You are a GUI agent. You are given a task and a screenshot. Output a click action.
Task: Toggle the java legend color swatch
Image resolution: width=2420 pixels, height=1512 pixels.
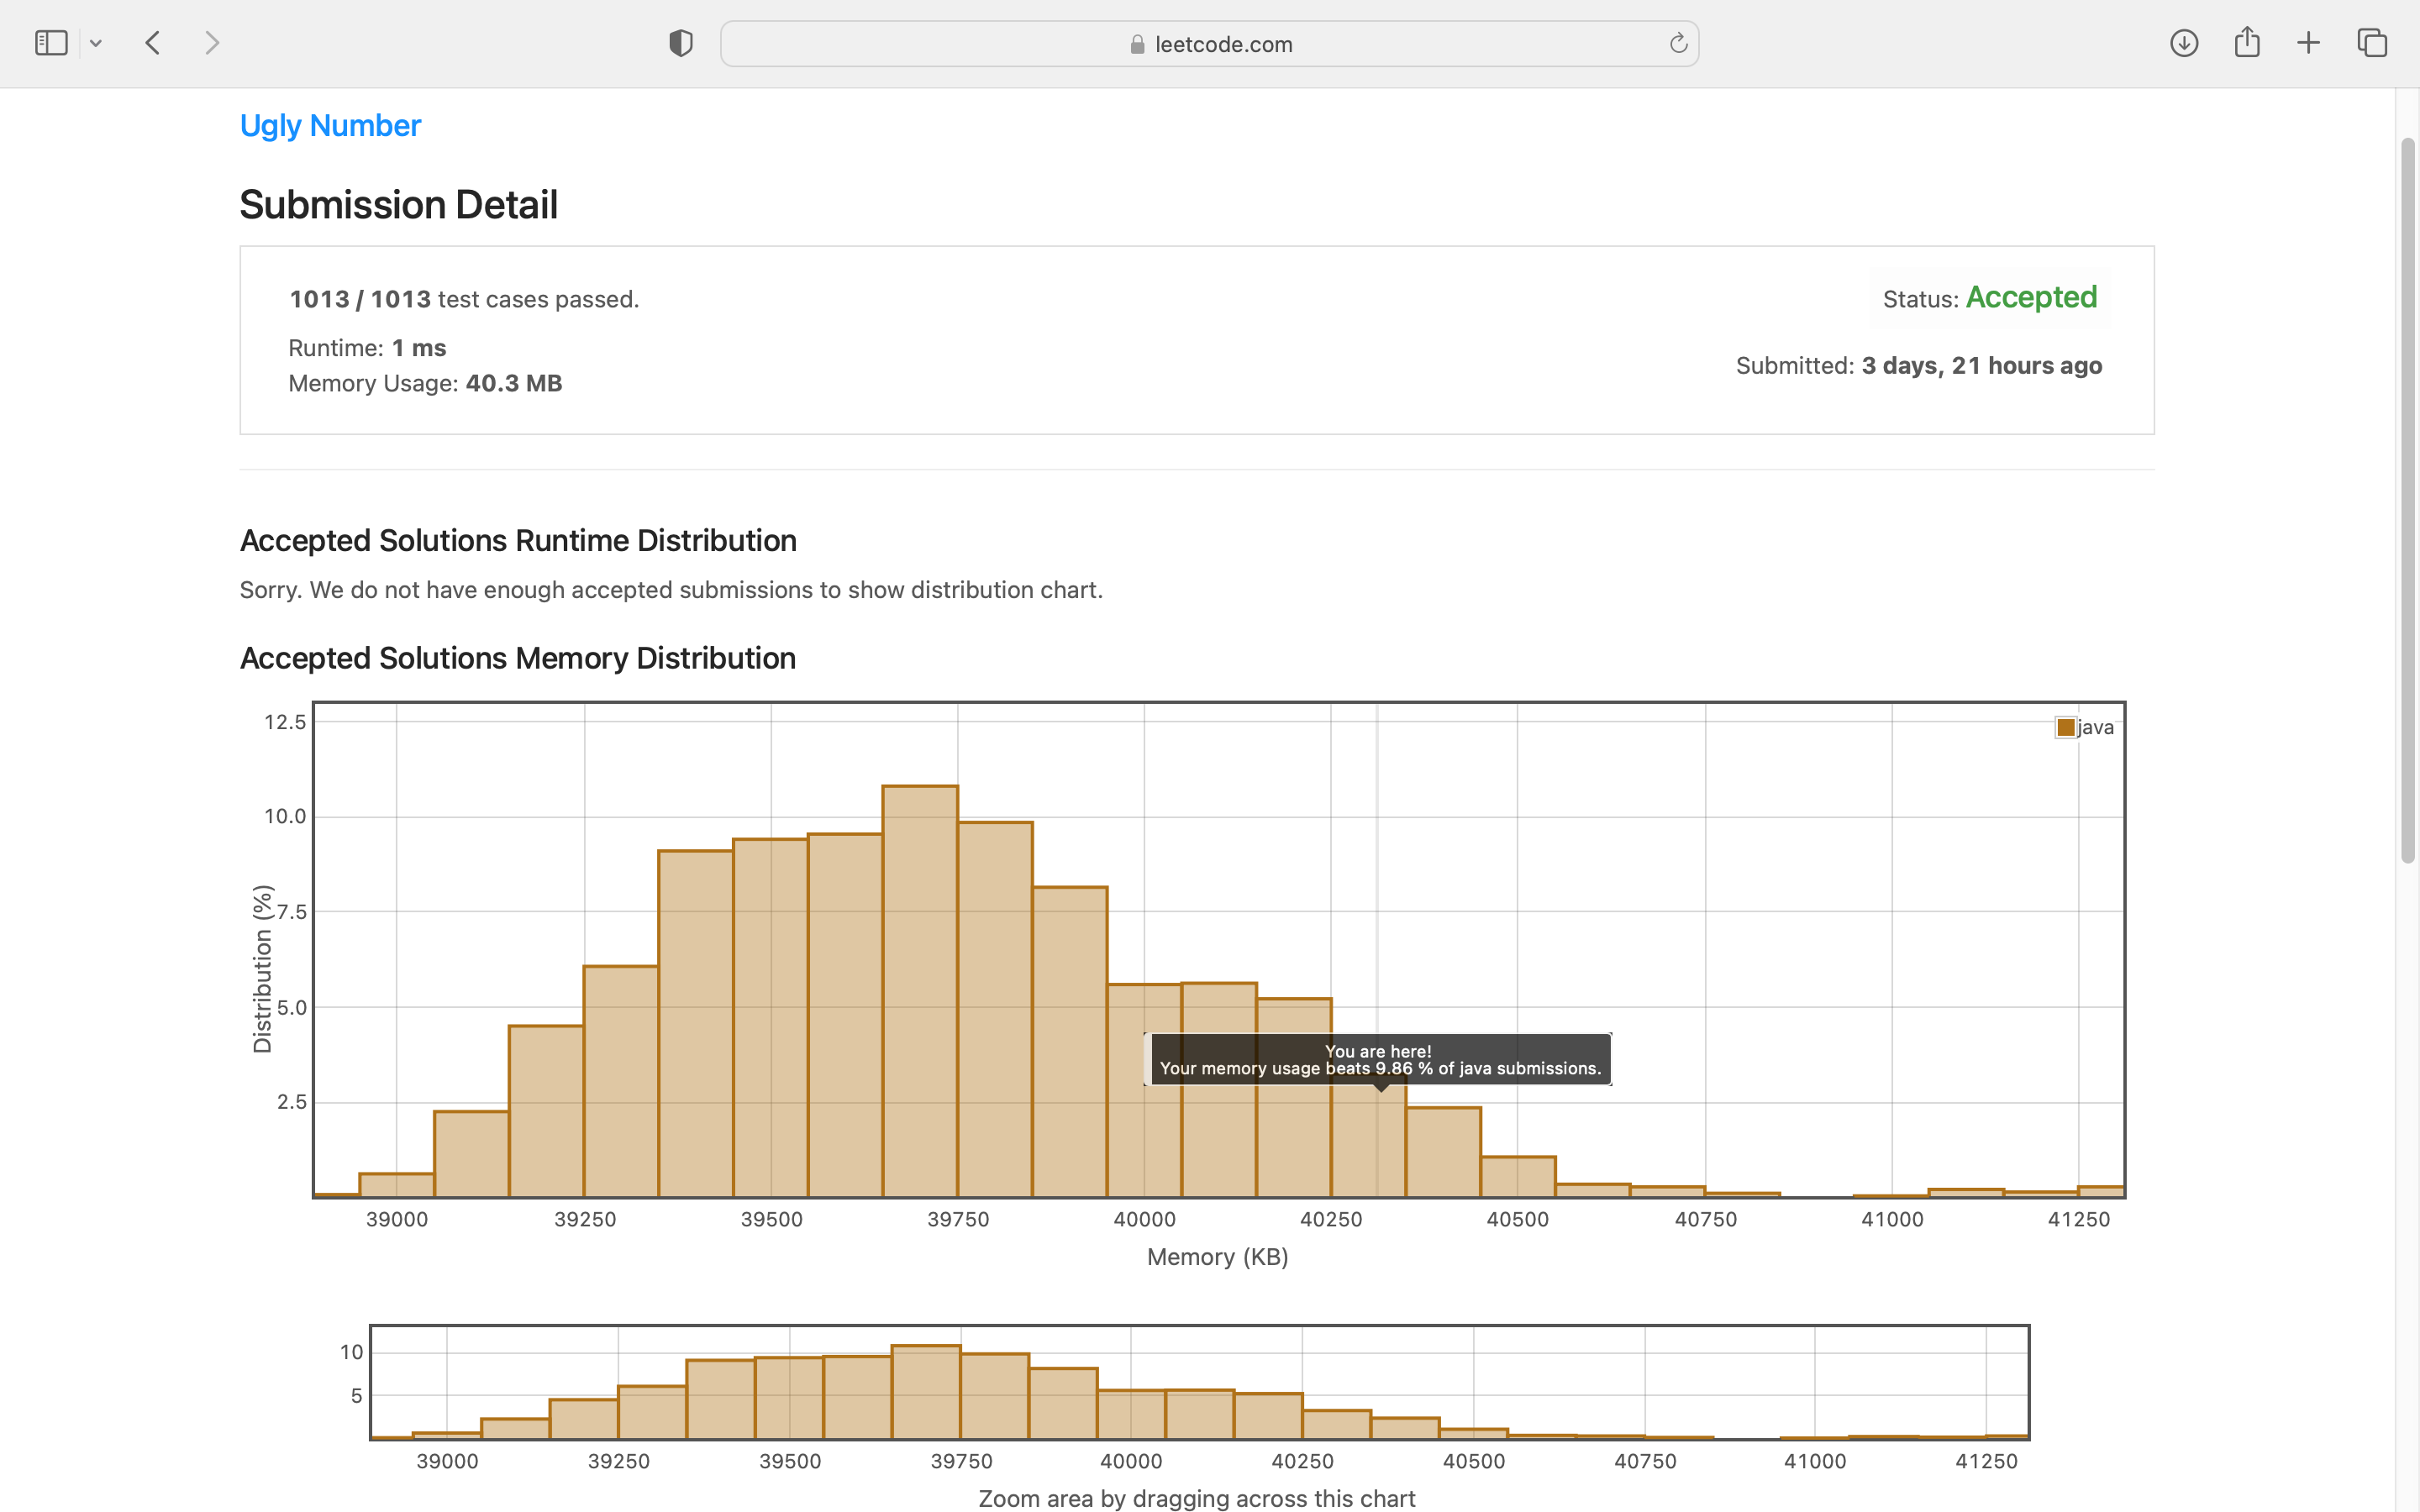click(x=2065, y=727)
